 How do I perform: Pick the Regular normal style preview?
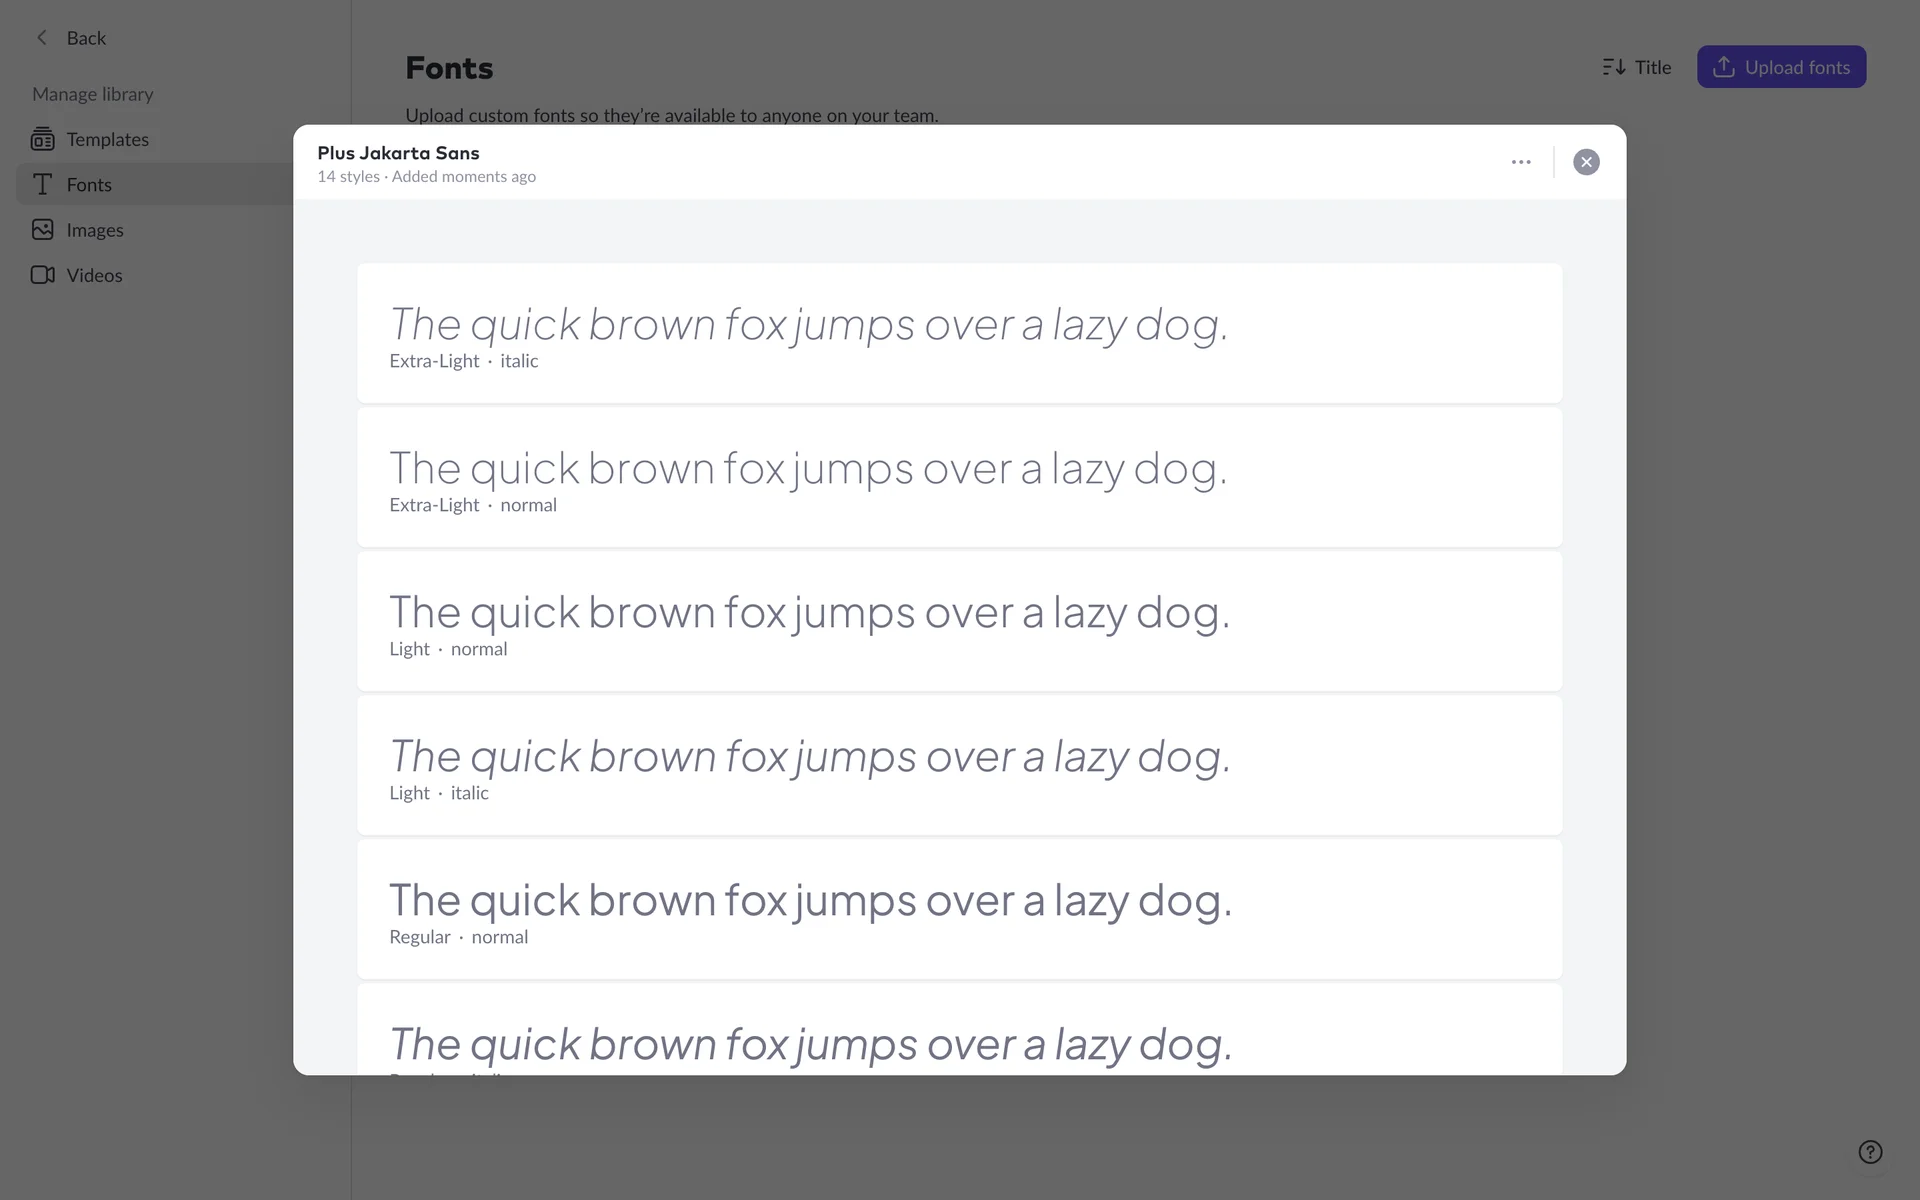959,909
